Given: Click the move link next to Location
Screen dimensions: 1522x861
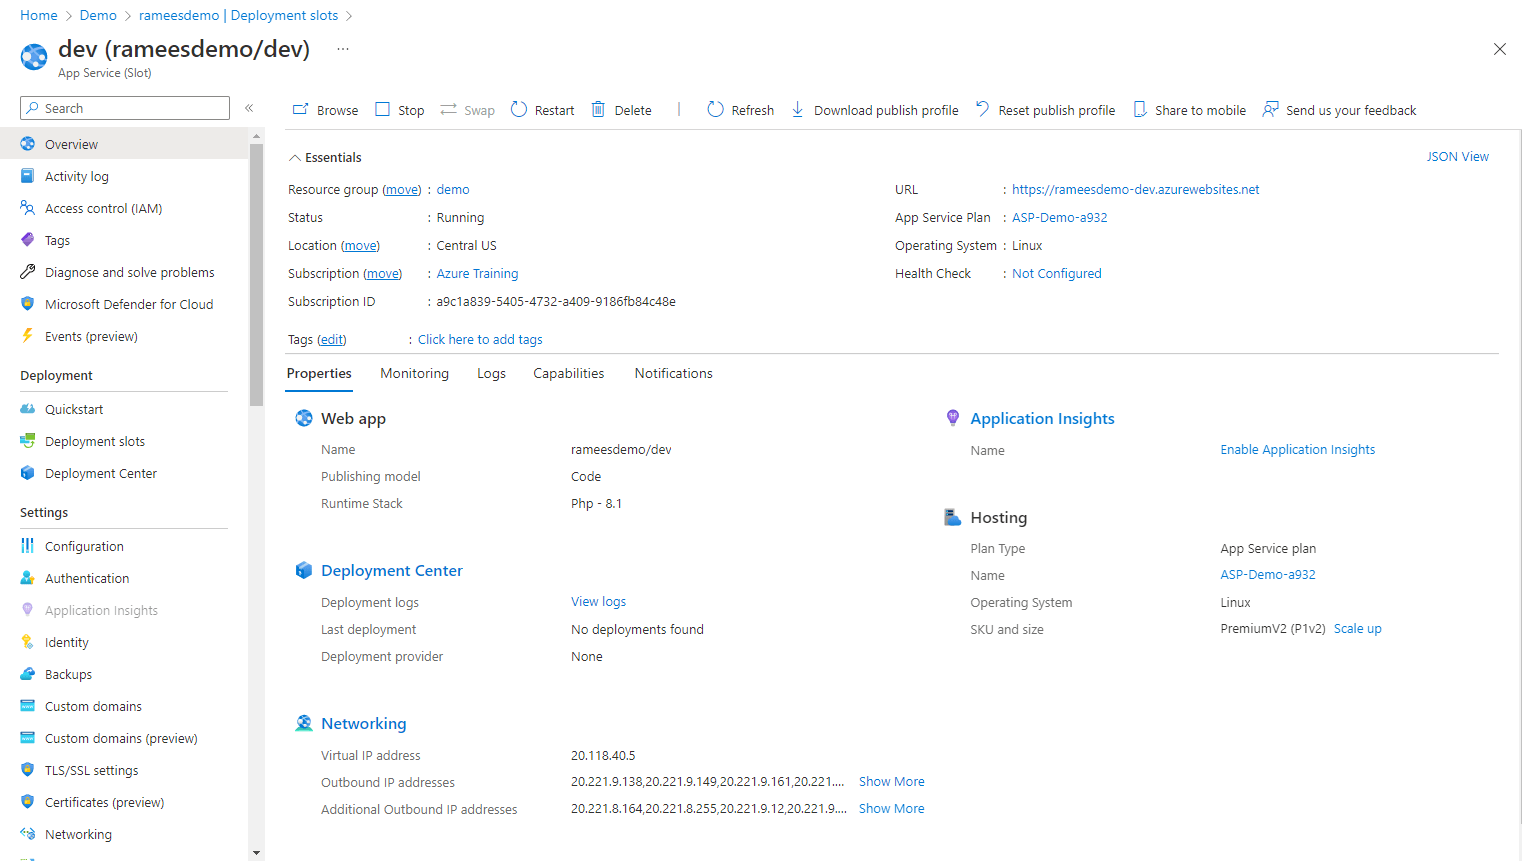Looking at the screenshot, I should tap(361, 245).
